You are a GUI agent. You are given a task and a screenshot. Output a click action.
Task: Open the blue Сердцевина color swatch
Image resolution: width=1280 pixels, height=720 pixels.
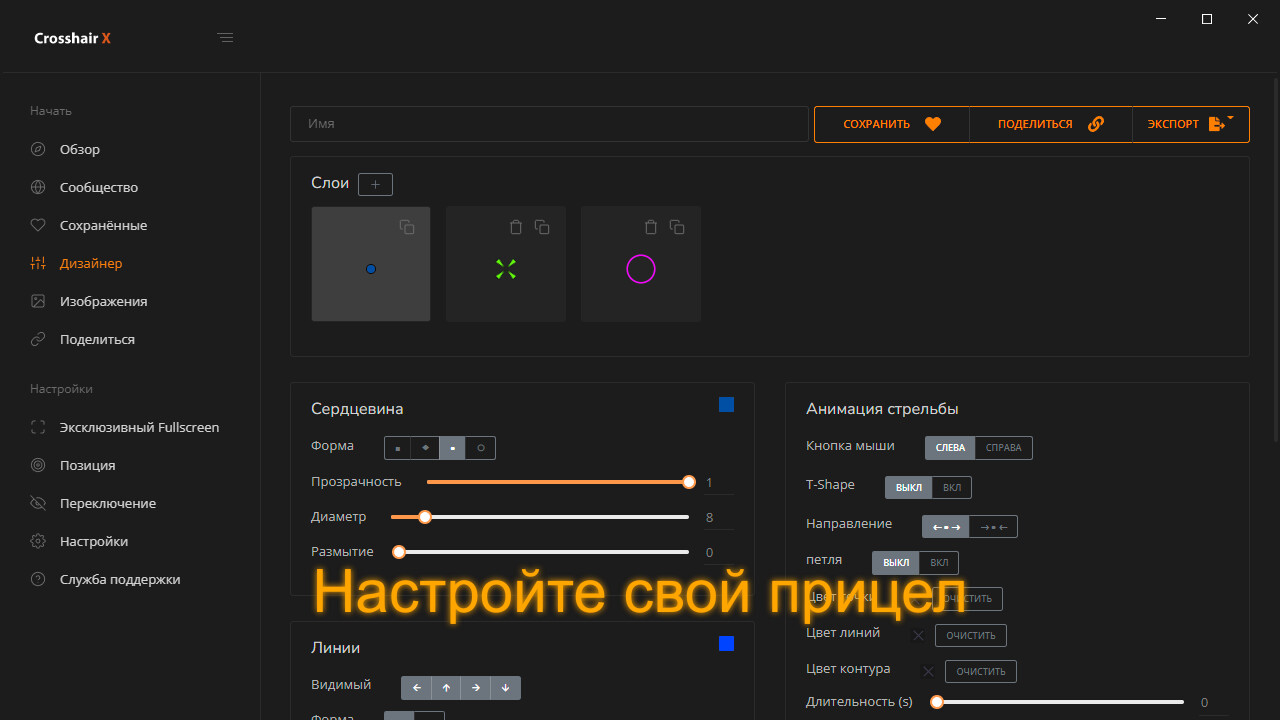coord(726,405)
